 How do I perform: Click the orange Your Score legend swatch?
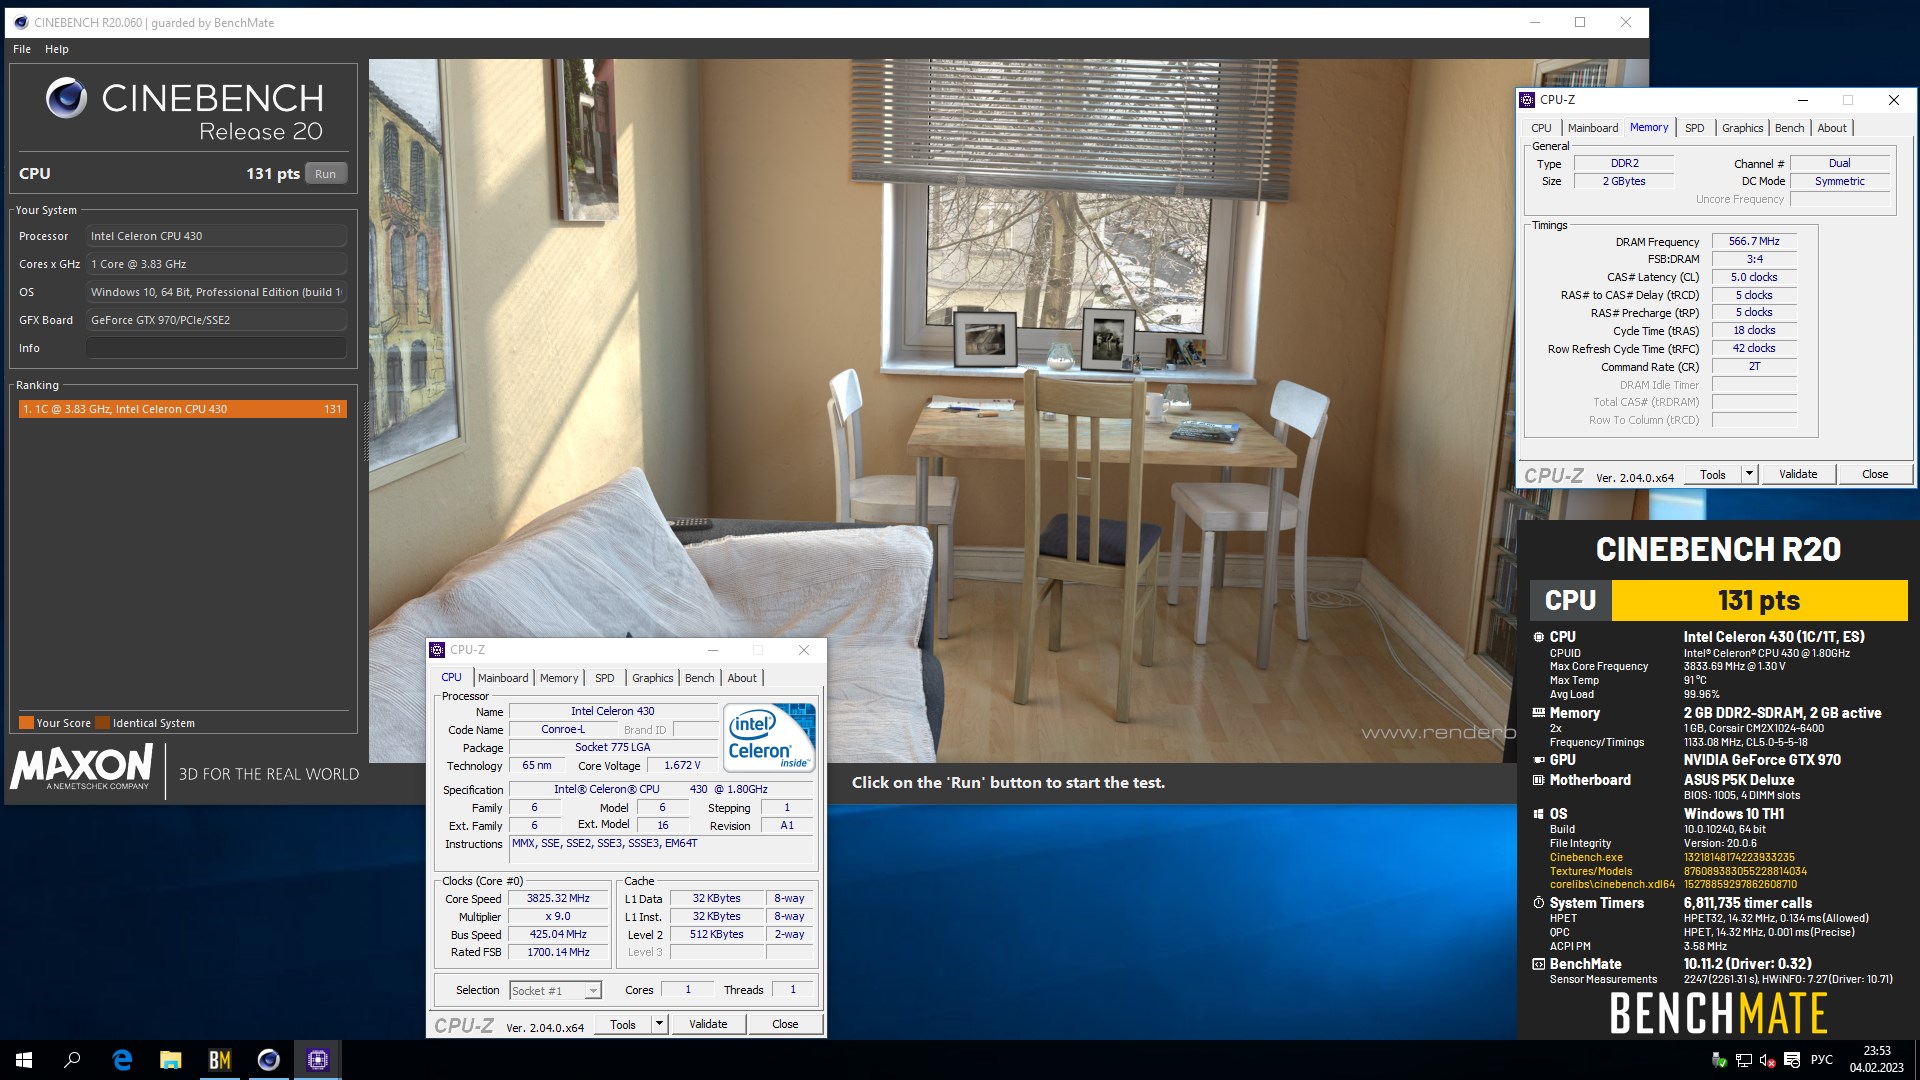(26, 723)
